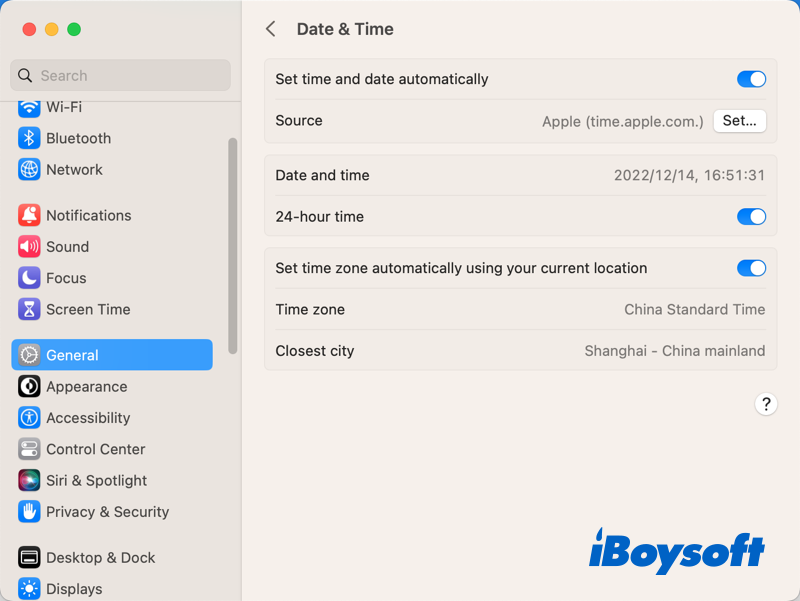Disable set time and date automatically
The image size is (800, 601).
pyautogui.click(x=751, y=79)
